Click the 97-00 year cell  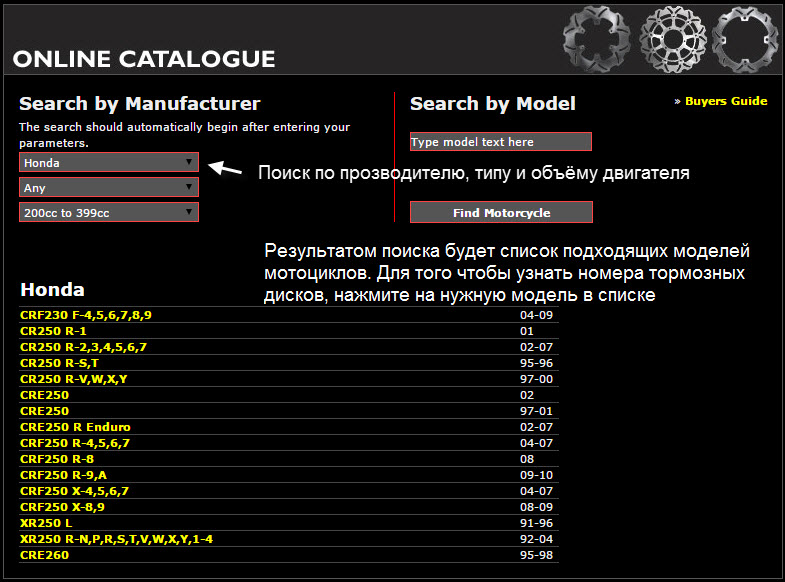[536, 379]
